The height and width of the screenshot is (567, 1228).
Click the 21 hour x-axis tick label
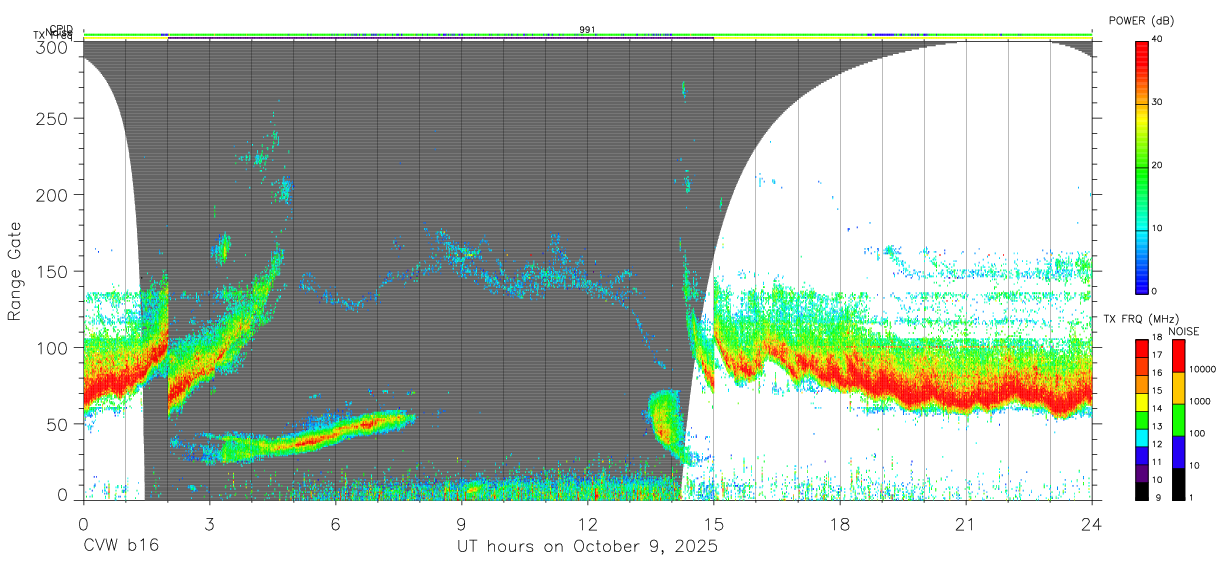(966, 522)
